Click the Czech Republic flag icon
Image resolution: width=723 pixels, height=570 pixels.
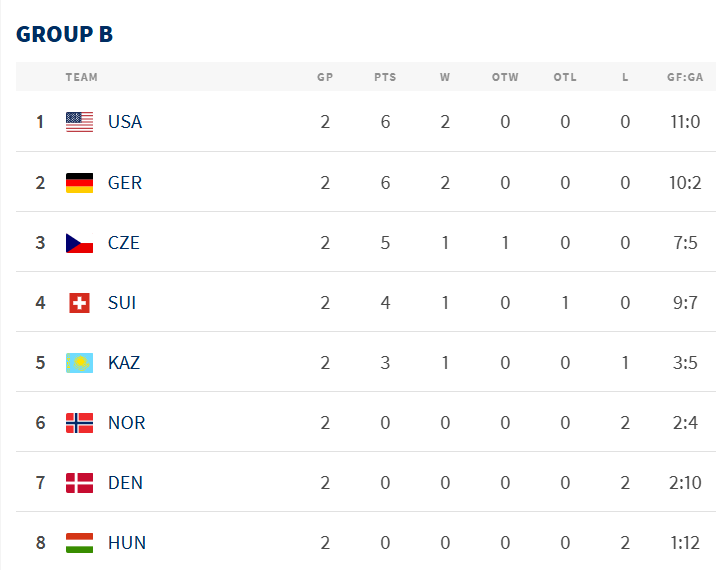pos(79,243)
